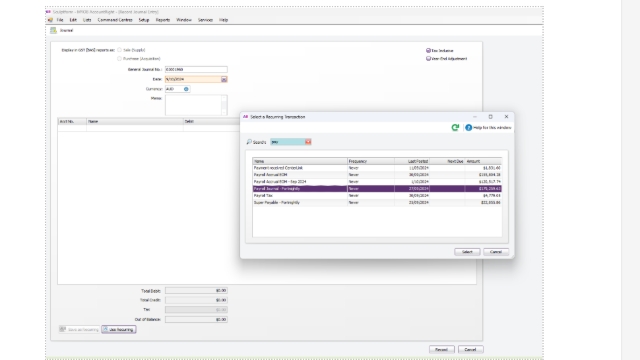Image resolution: width=640 pixels, height=360 pixels.
Task: Sort by the Frequency column header
Action: [371, 161]
